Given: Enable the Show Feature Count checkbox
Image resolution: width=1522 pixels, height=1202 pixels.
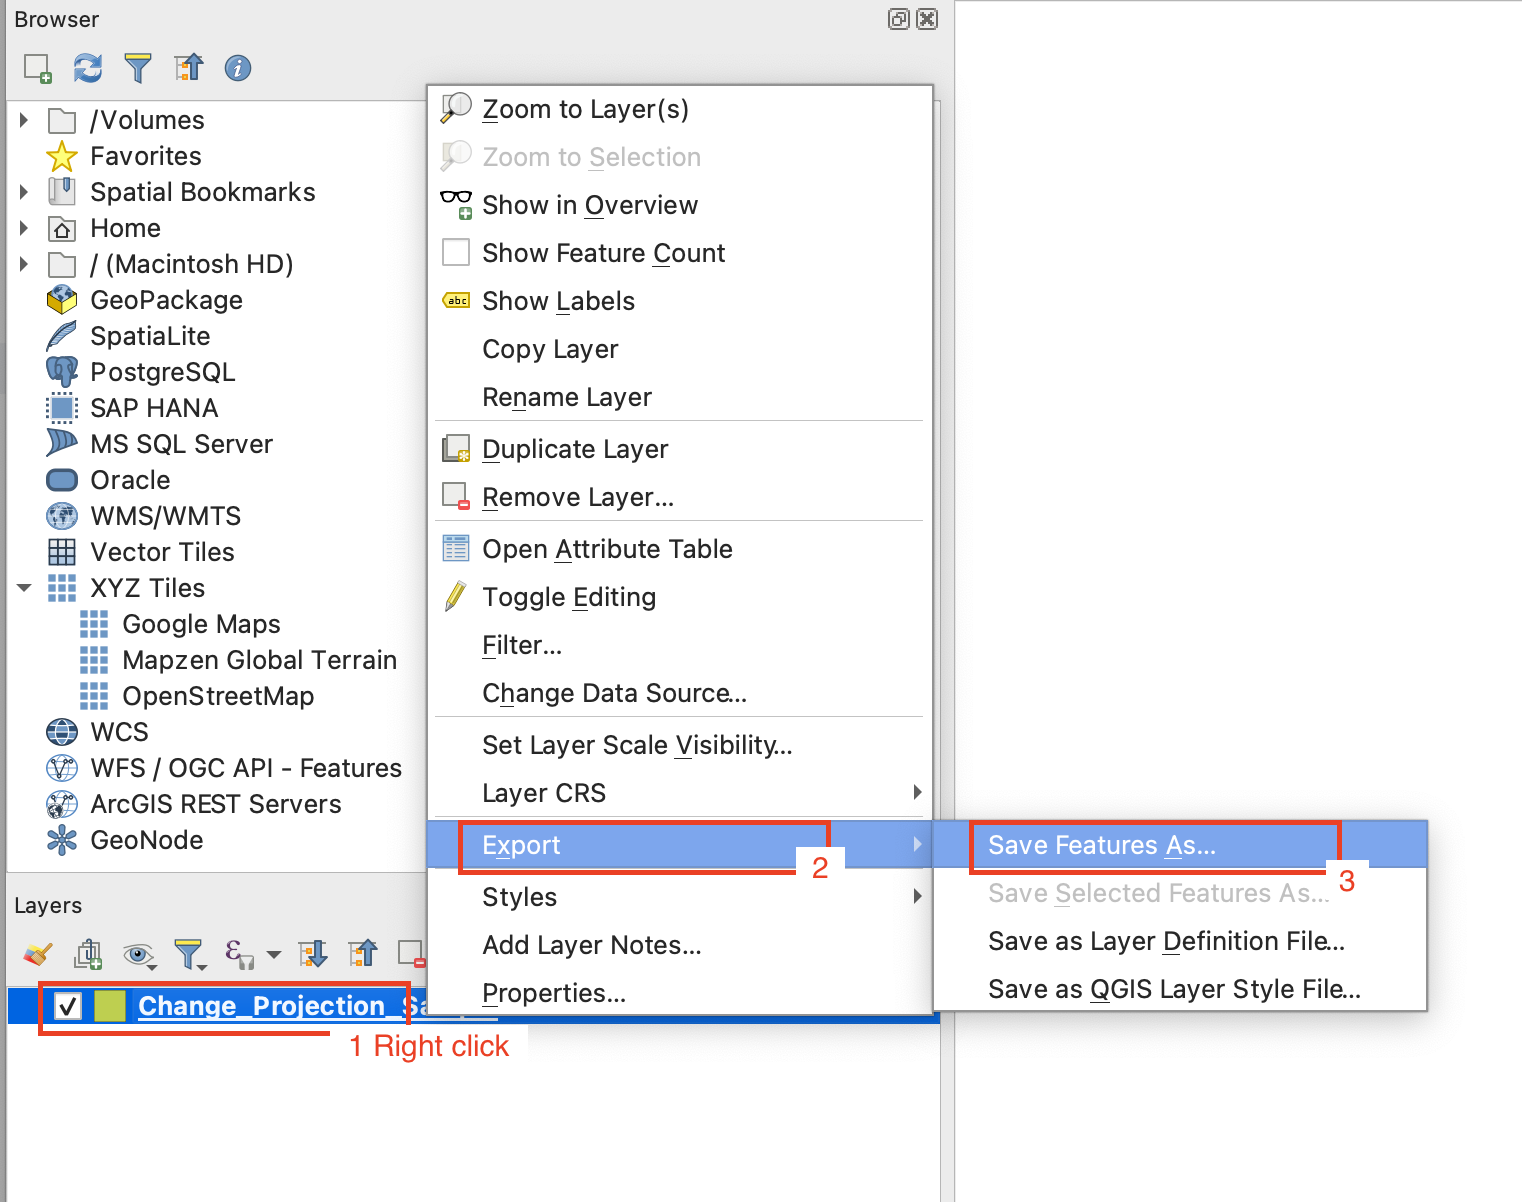Looking at the screenshot, I should click(456, 253).
